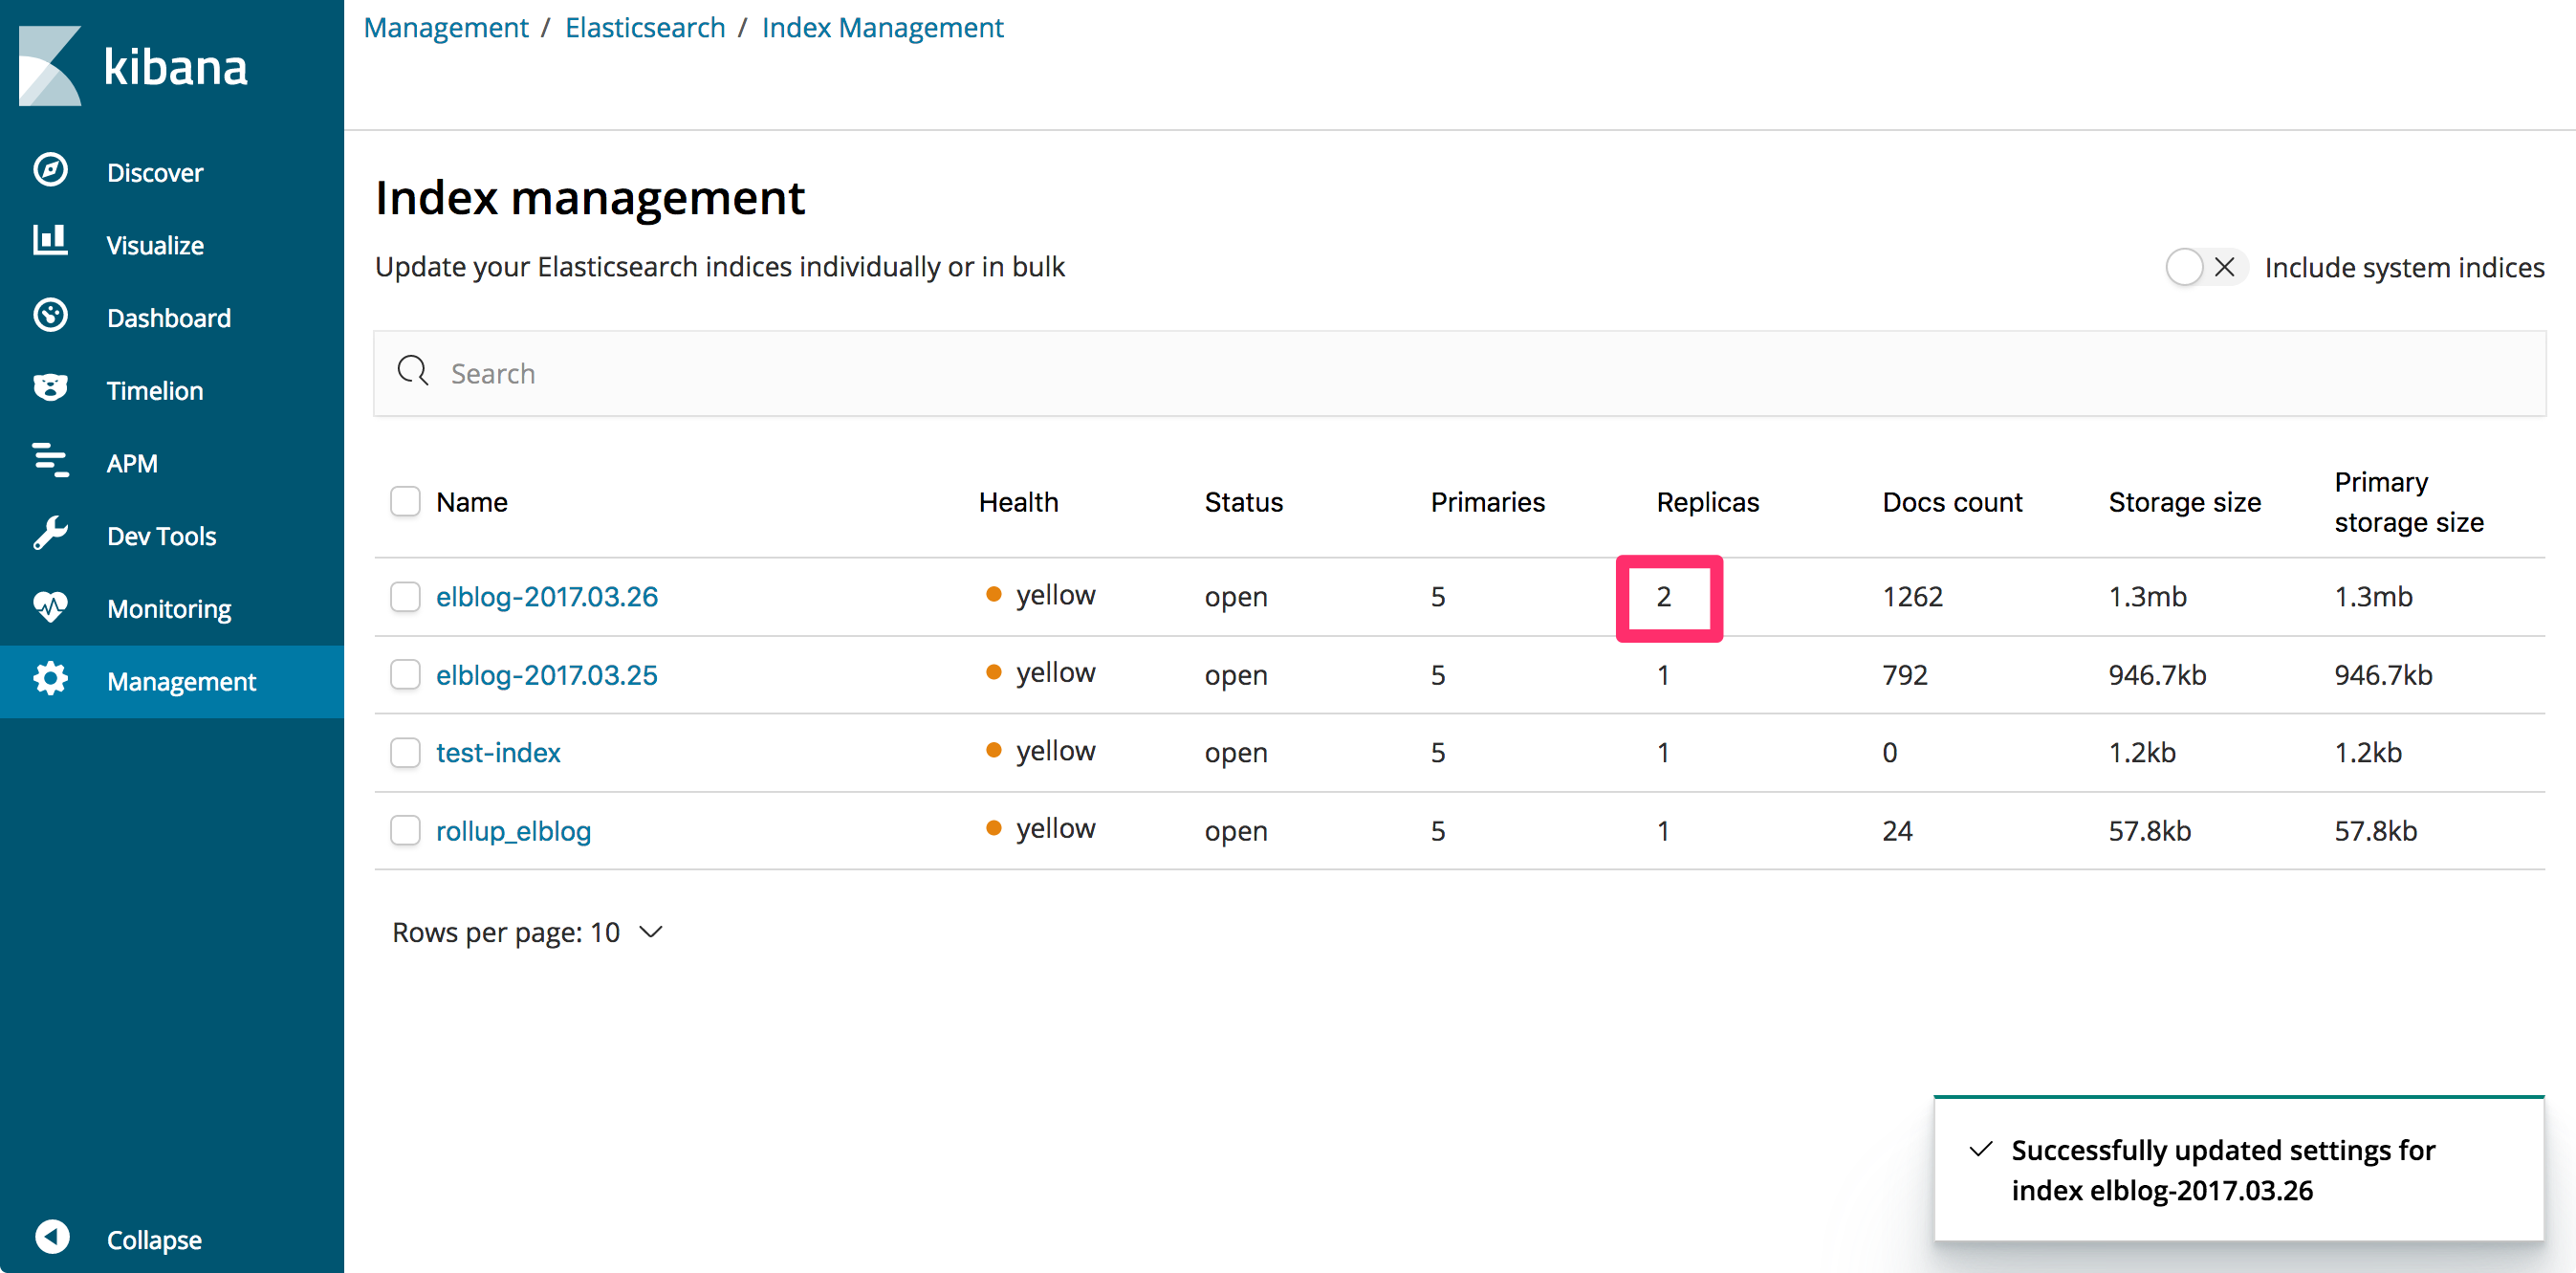
Task: Select checkbox for elblog-2017.03.25
Action: (x=405, y=674)
